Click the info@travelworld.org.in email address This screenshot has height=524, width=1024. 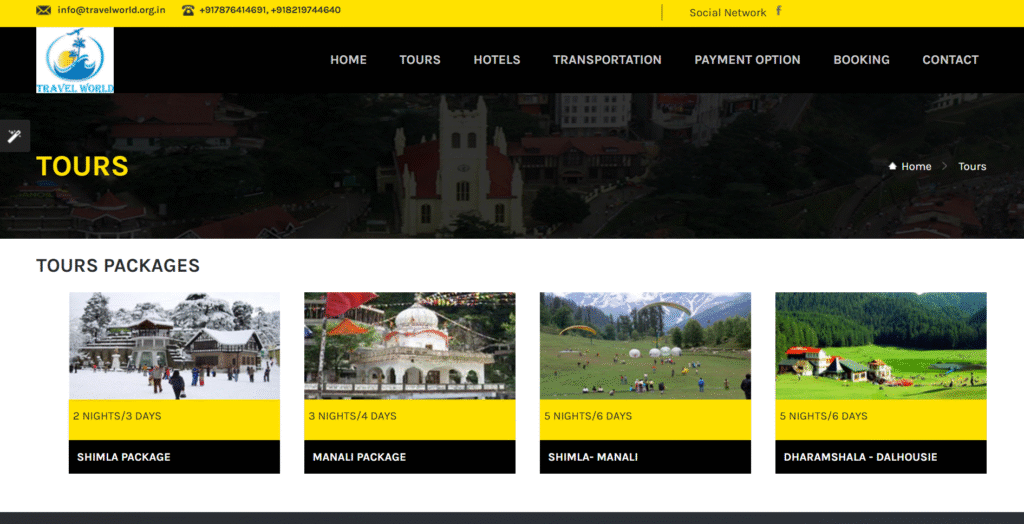pos(111,10)
